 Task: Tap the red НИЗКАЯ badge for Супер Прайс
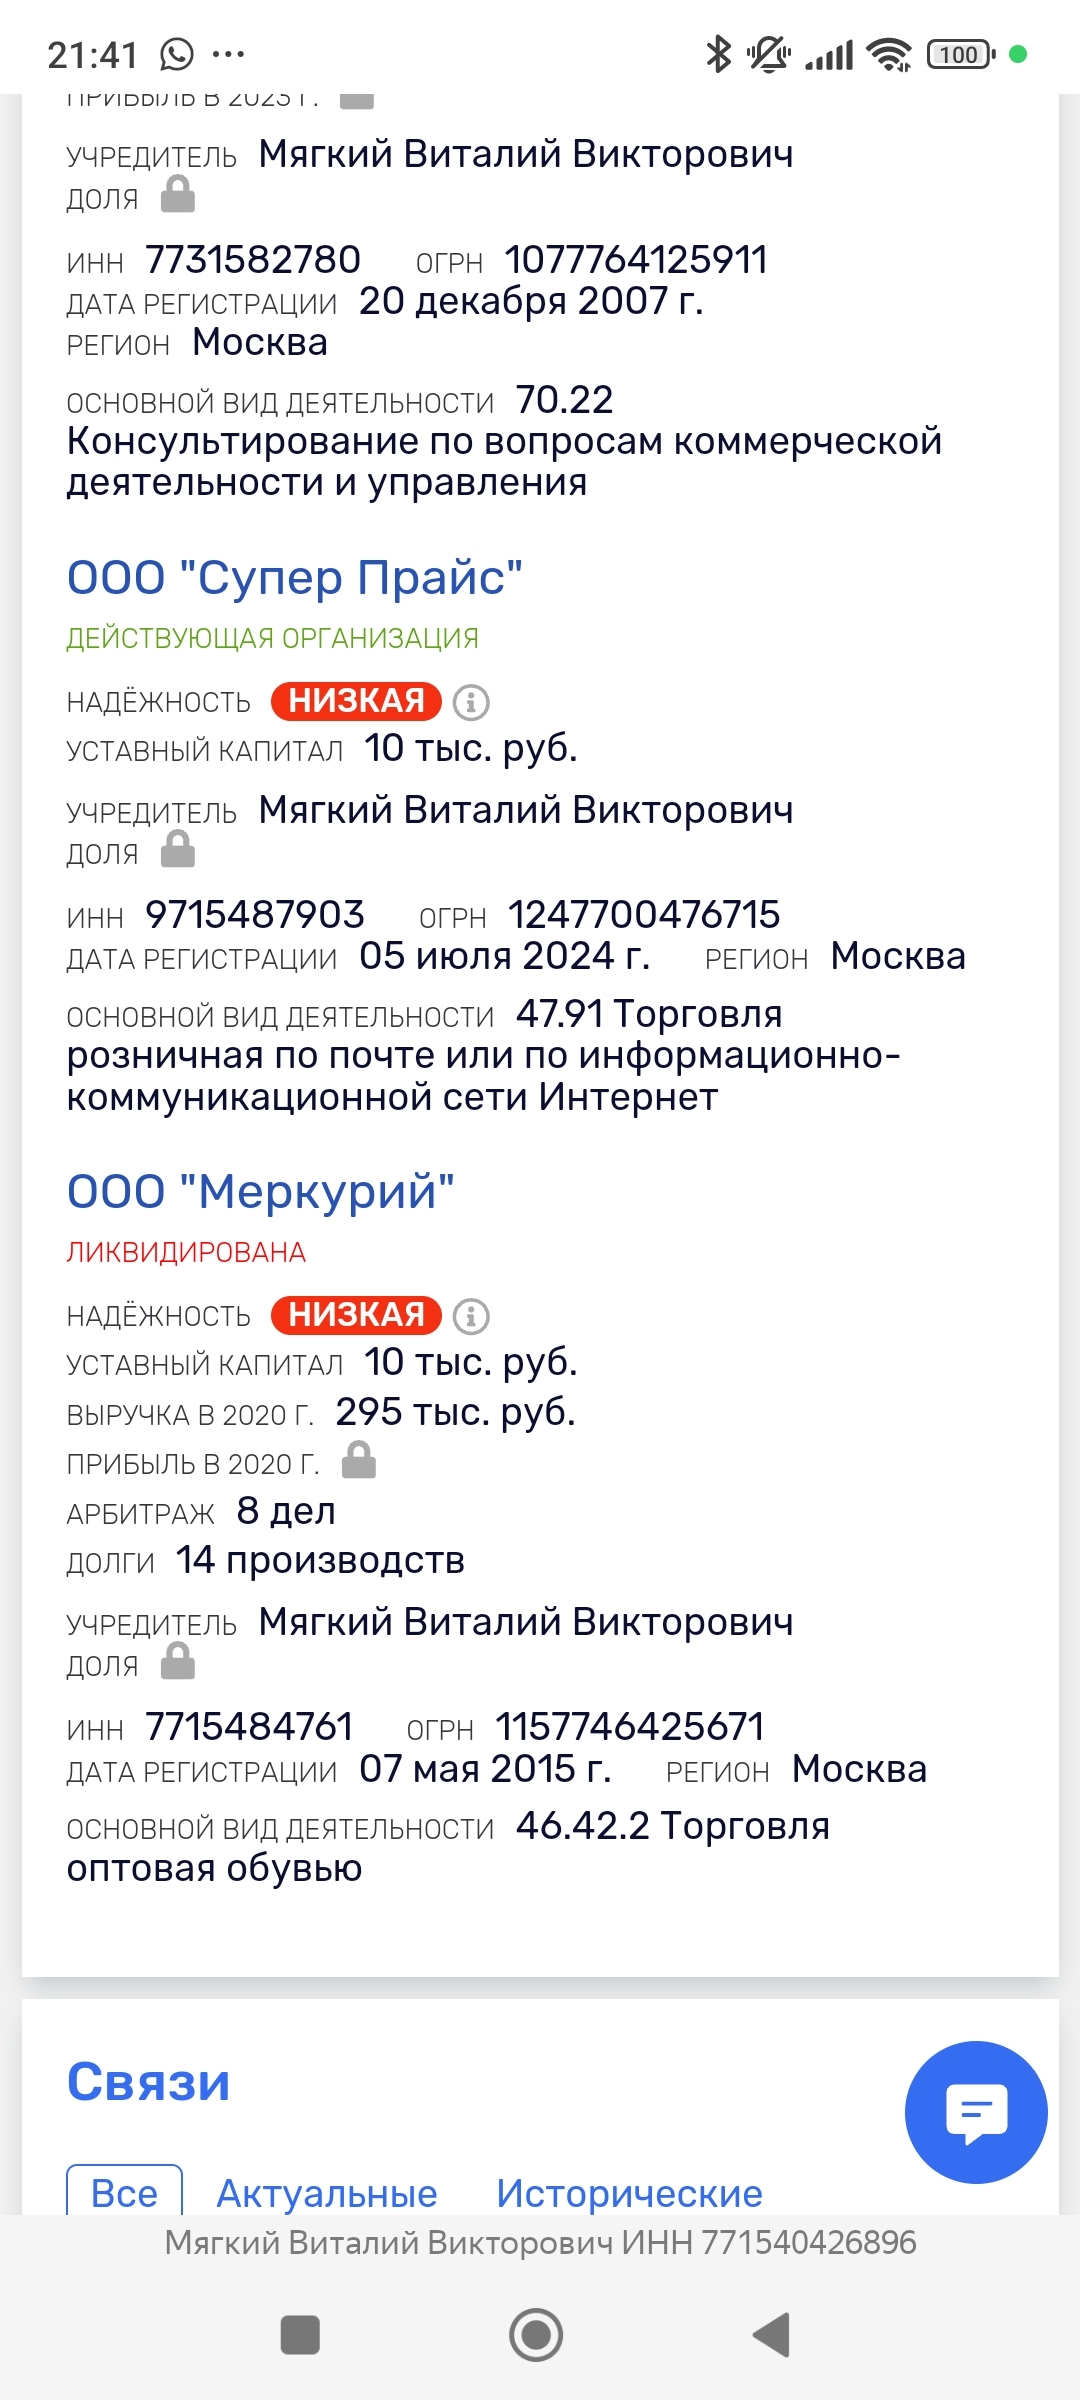pyautogui.click(x=356, y=701)
